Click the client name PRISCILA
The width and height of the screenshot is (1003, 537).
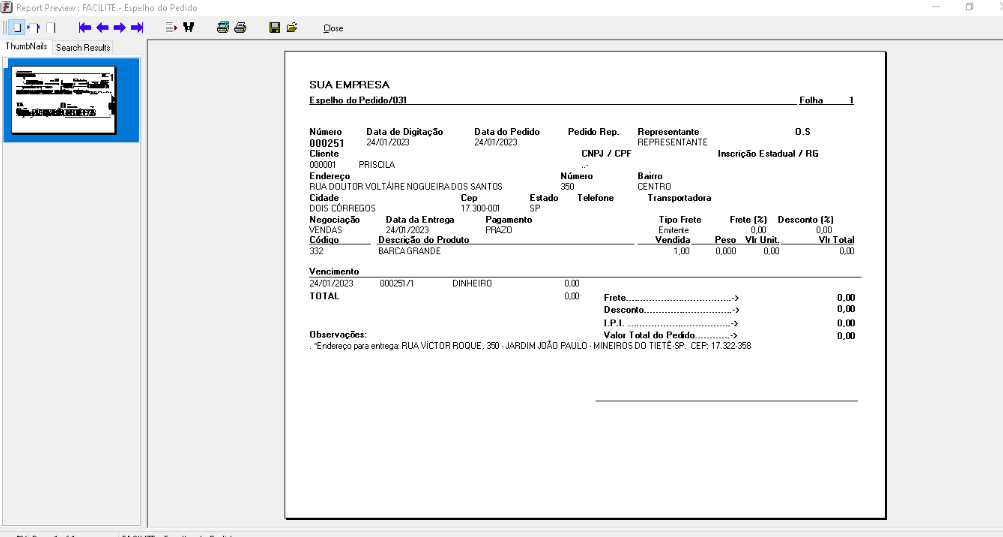pos(377,164)
